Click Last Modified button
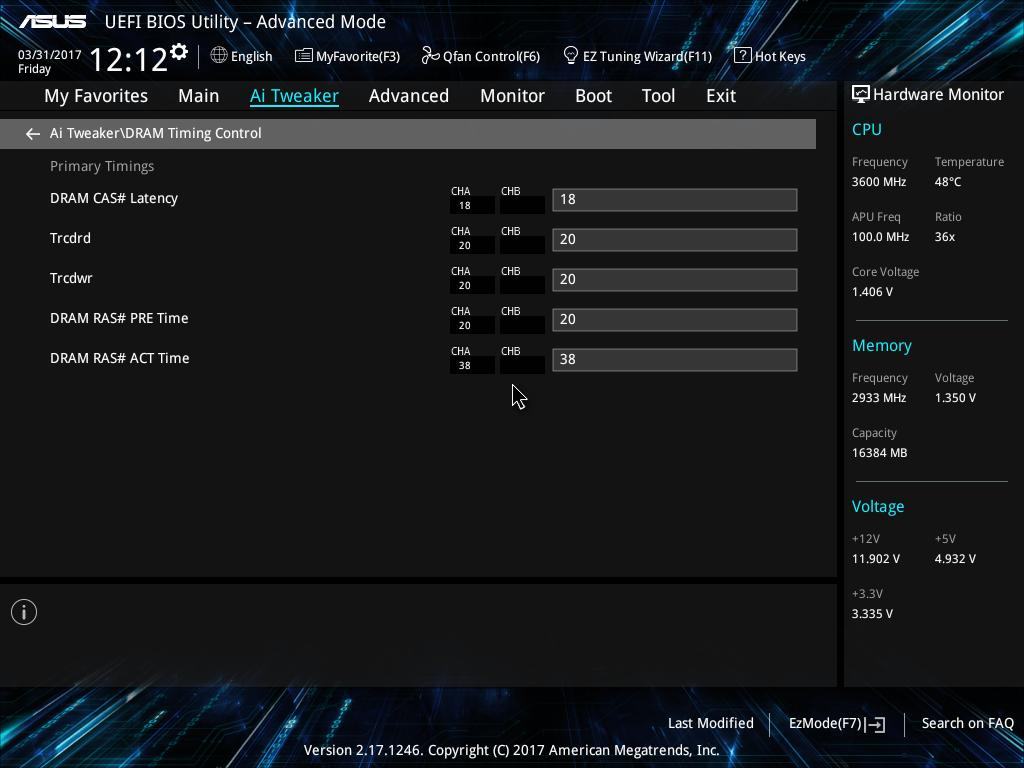 711,723
